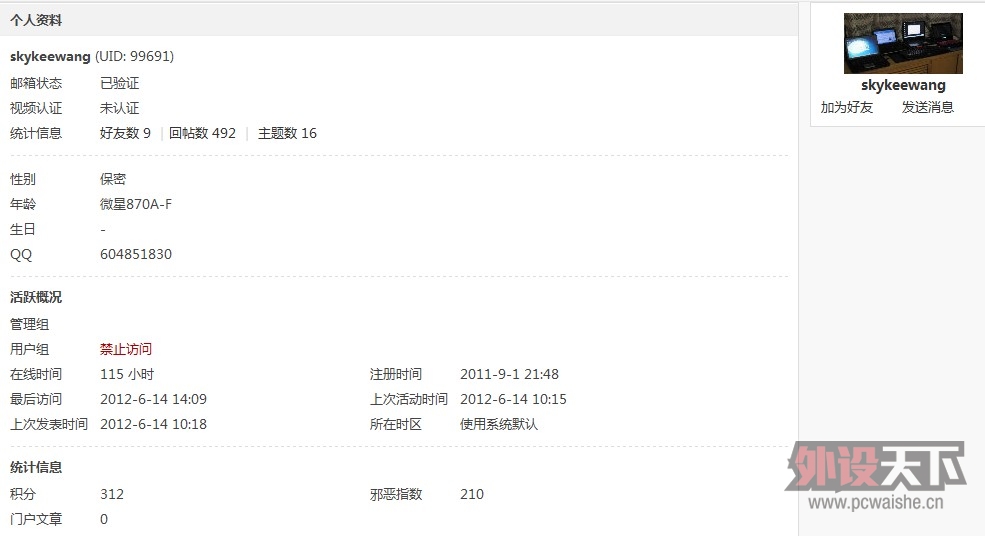Click the 微星870A-F field value
Viewport: 985px width, 536px height.
(x=136, y=204)
